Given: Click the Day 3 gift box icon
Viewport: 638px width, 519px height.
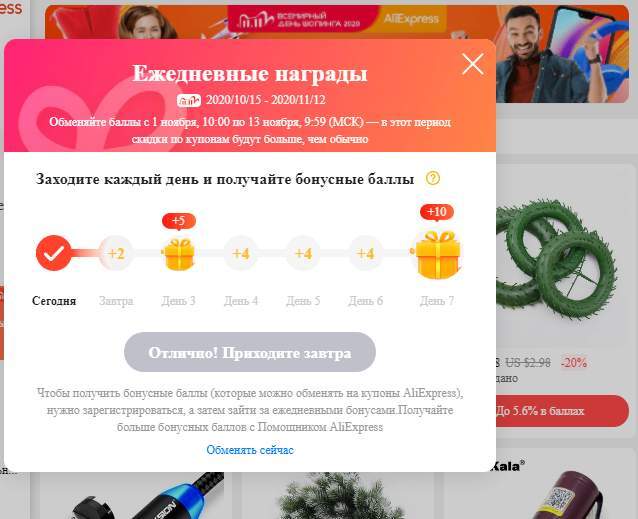Looking at the screenshot, I should pyautogui.click(x=178, y=253).
